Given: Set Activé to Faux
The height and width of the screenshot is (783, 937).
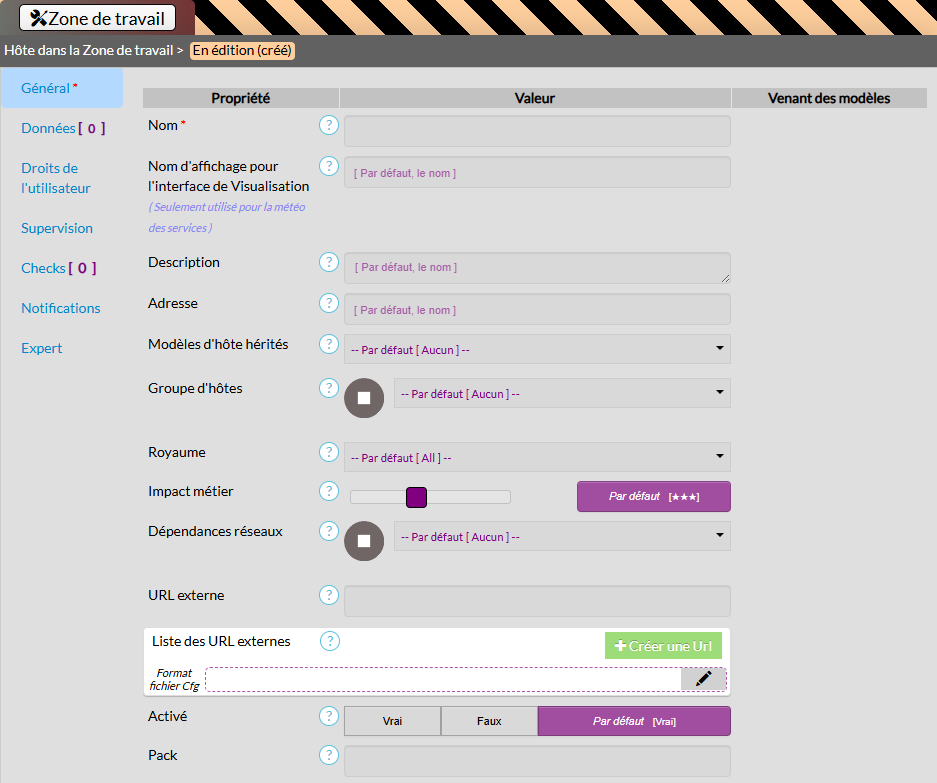Looking at the screenshot, I should tap(489, 721).
